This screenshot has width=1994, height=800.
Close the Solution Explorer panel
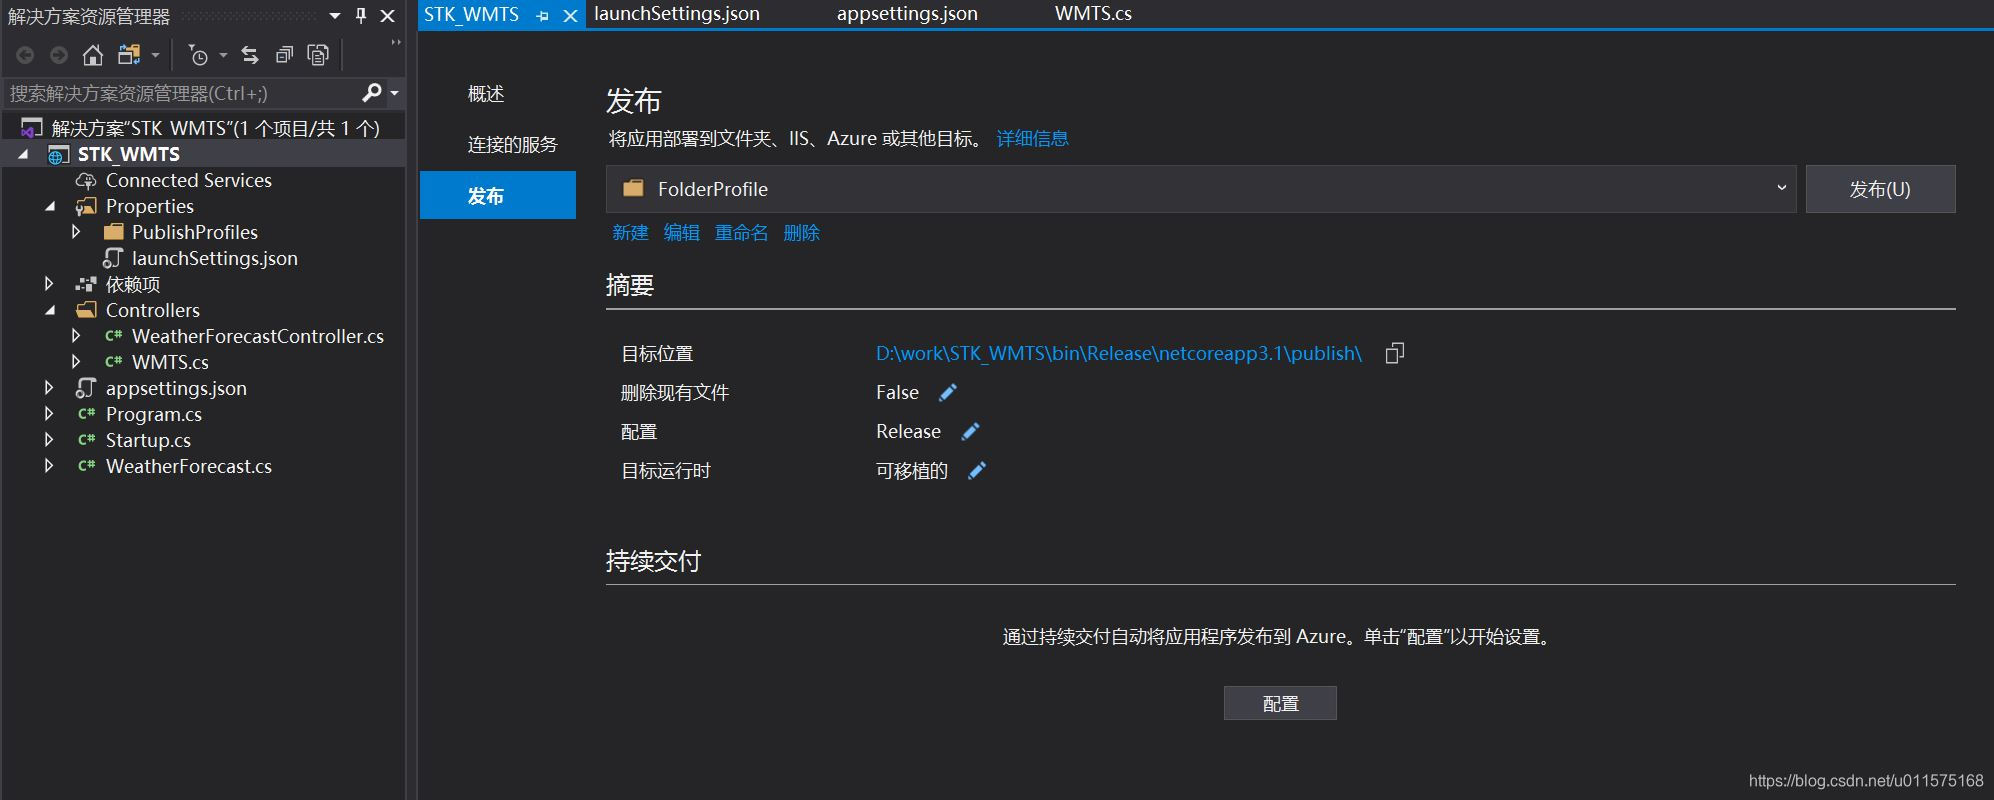coord(388,15)
